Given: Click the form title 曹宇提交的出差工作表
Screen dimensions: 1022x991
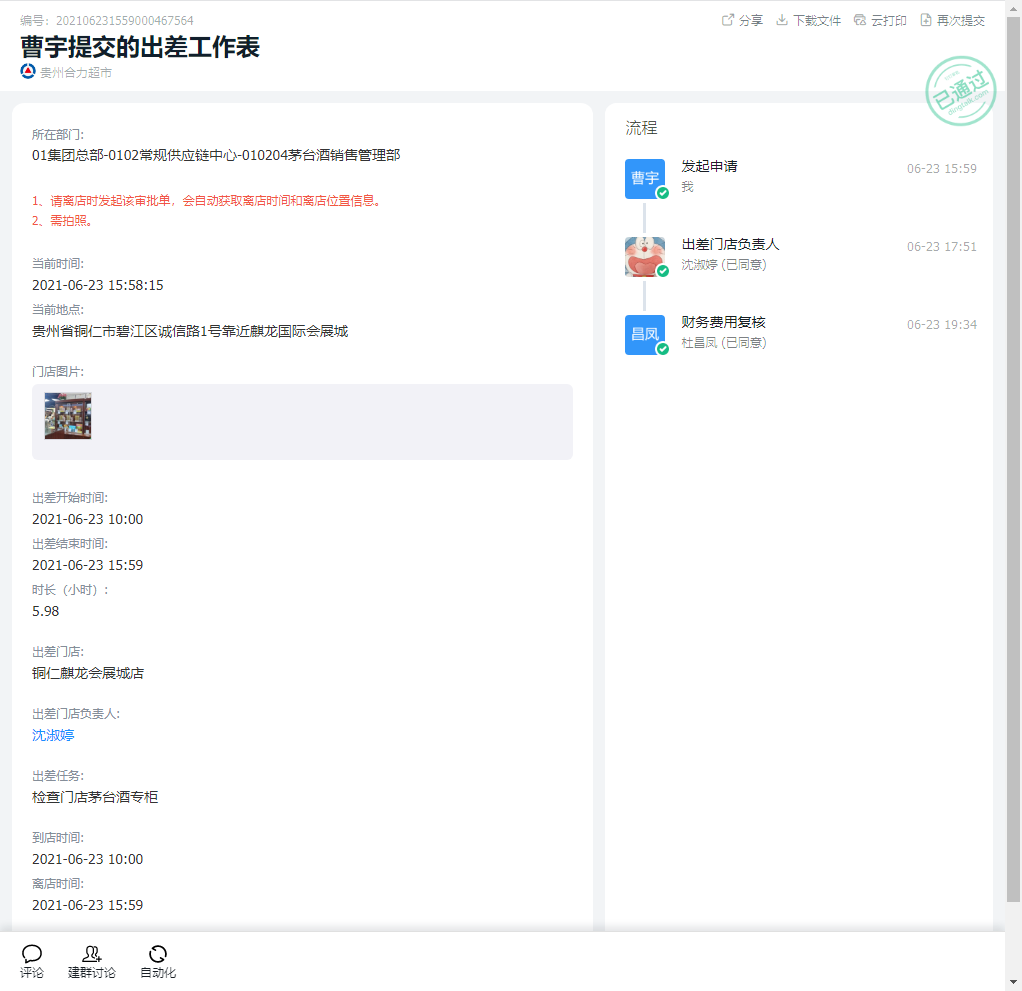Looking at the screenshot, I should click(140, 47).
